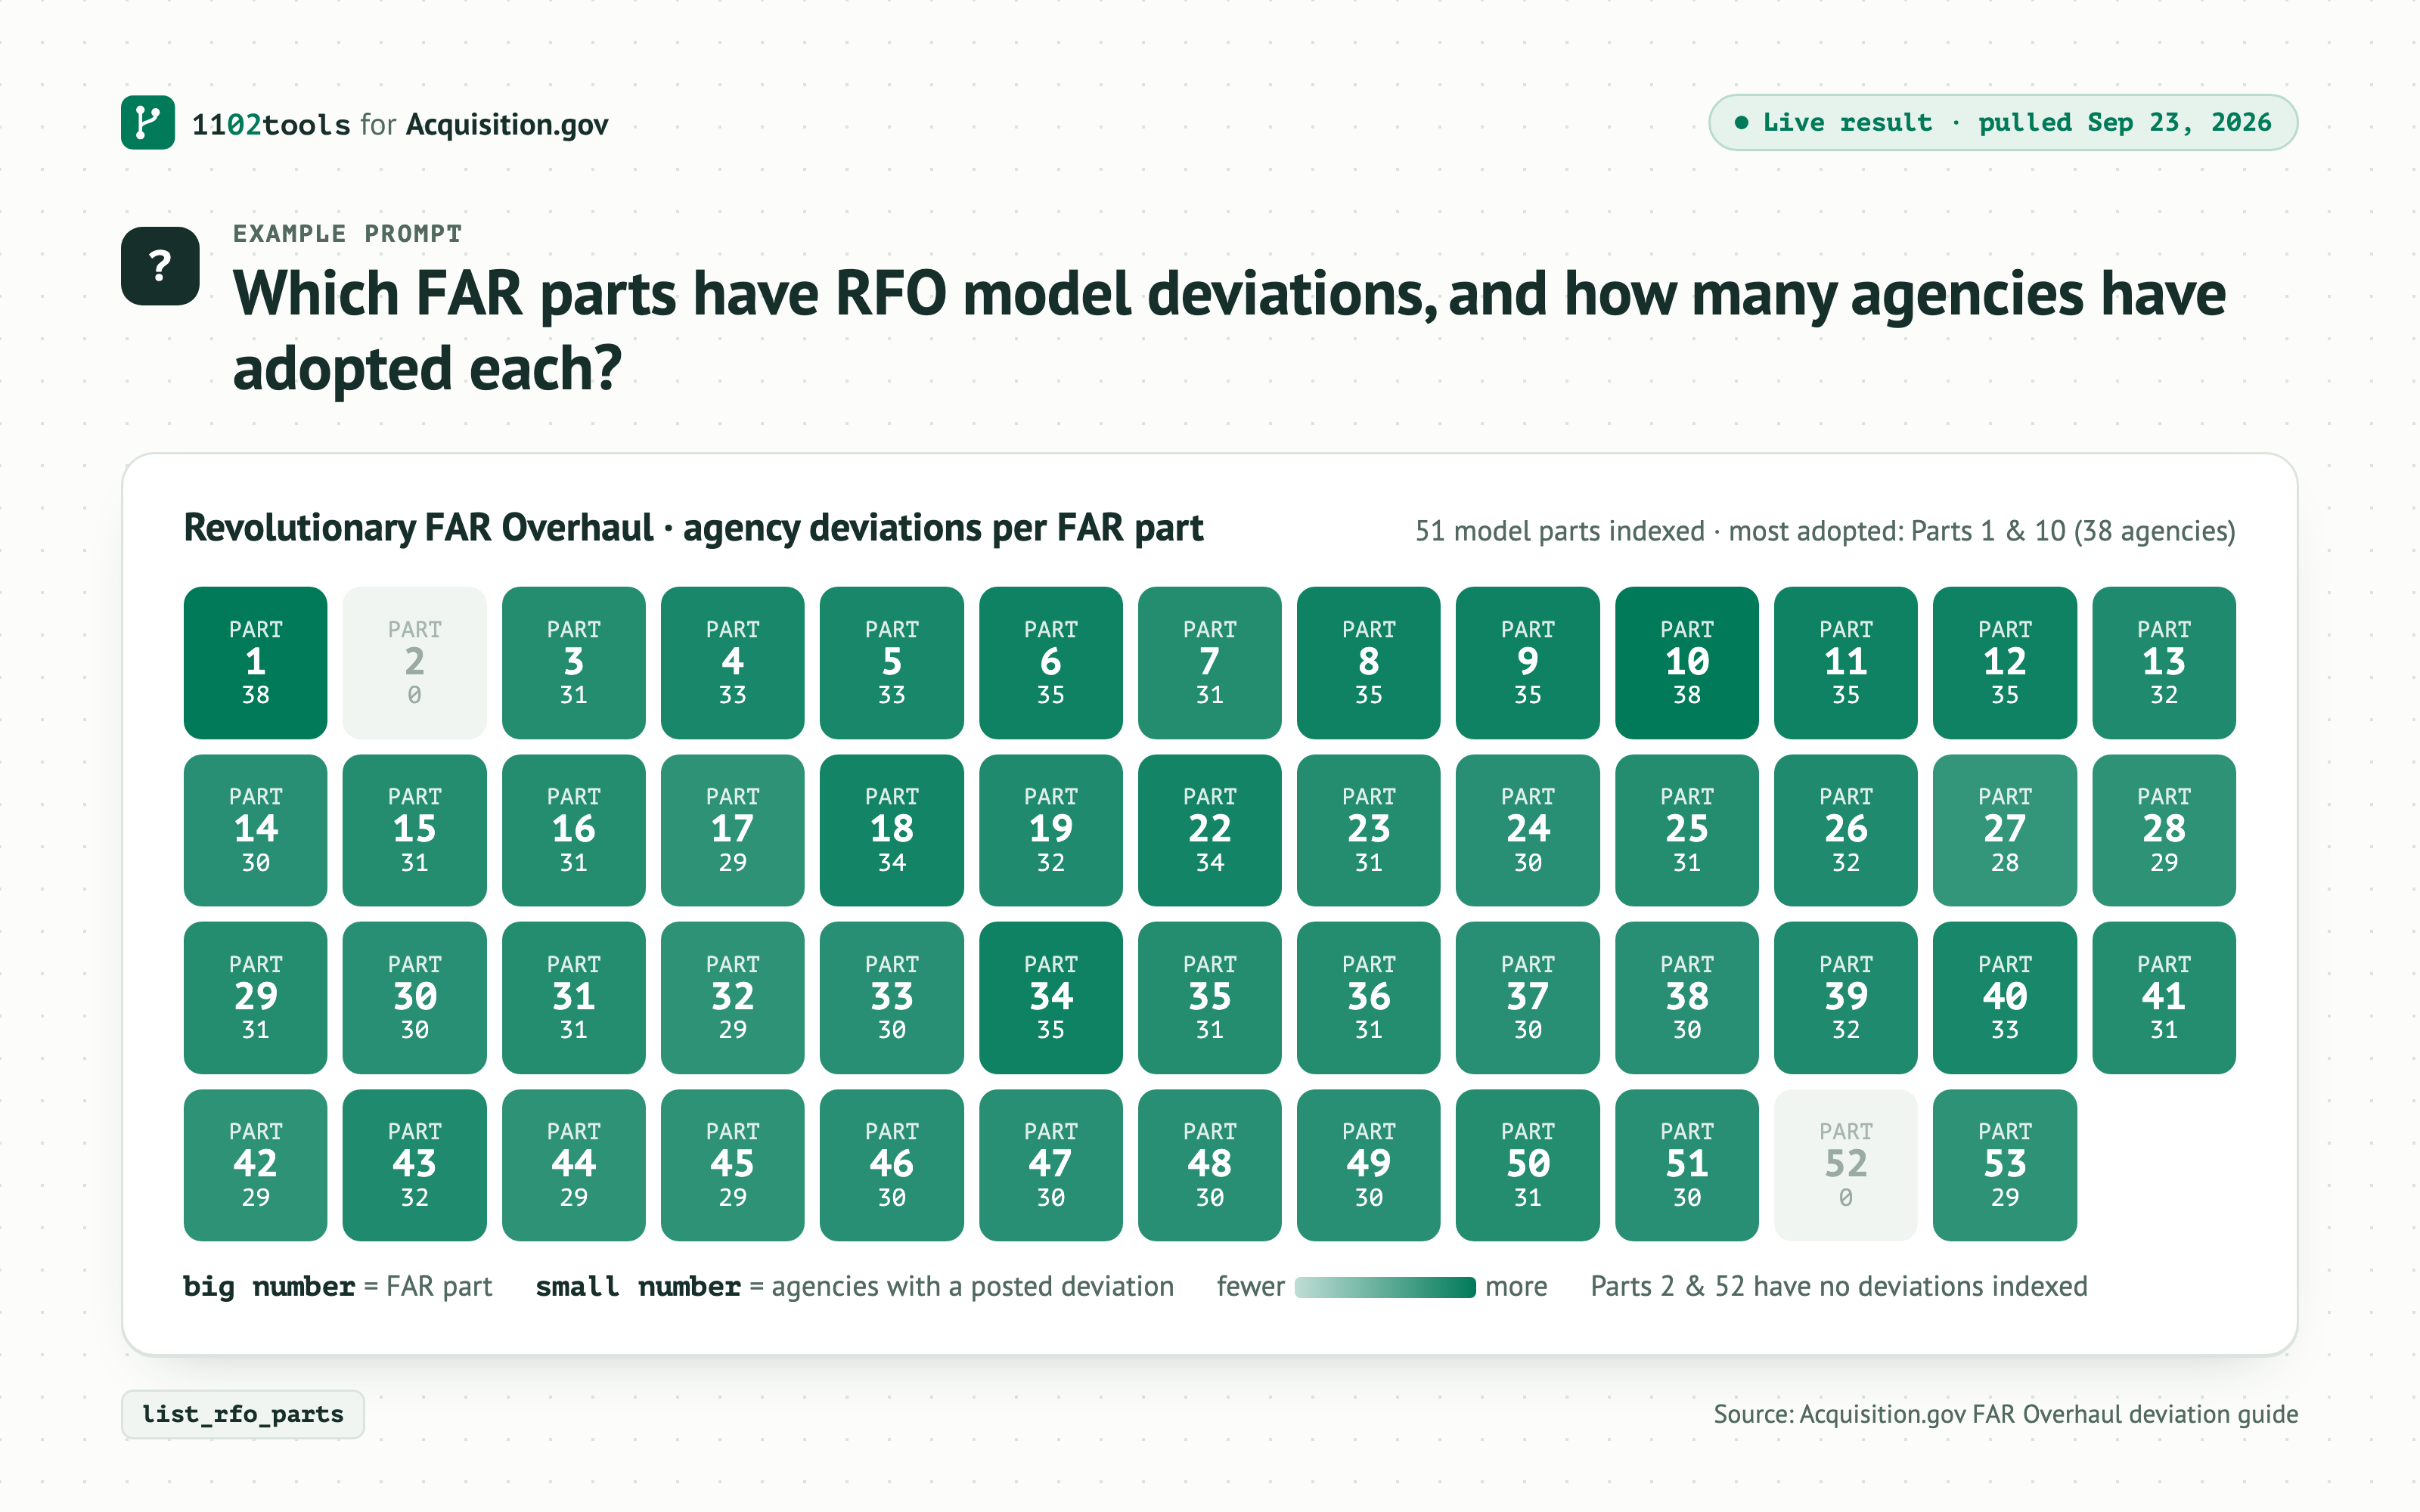Select the Part 14 tile
2420x1512 pixels.
click(256, 830)
